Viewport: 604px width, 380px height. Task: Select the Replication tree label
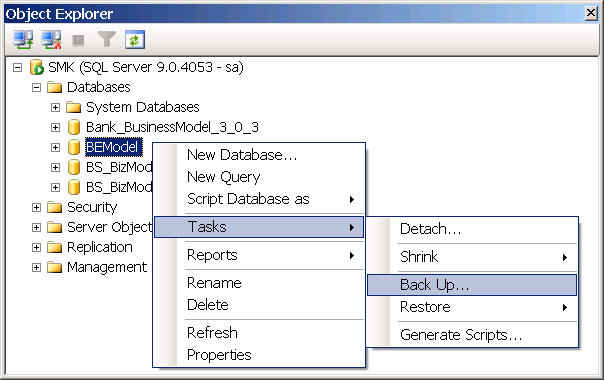[100, 247]
